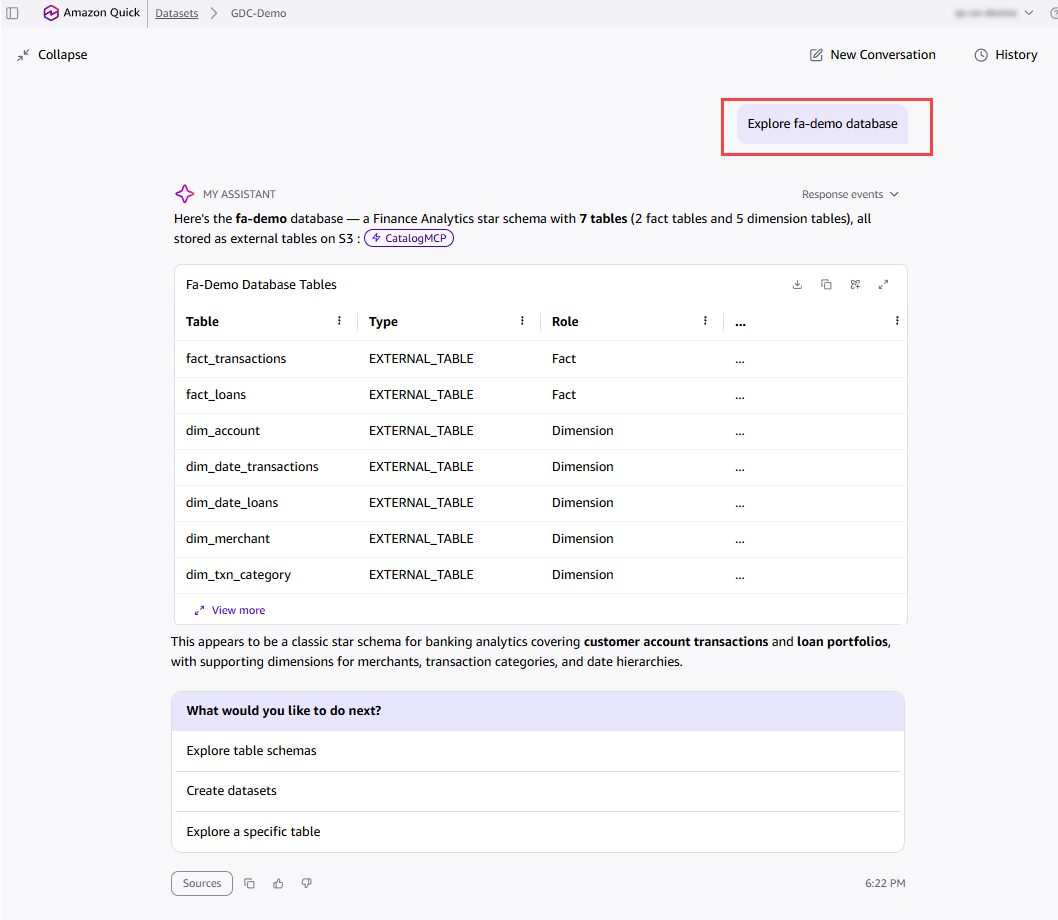This screenshot has width=1058, height=920.
Task: Copy the Fa-Demo Database Tables
Action: (x=826, y=285)
